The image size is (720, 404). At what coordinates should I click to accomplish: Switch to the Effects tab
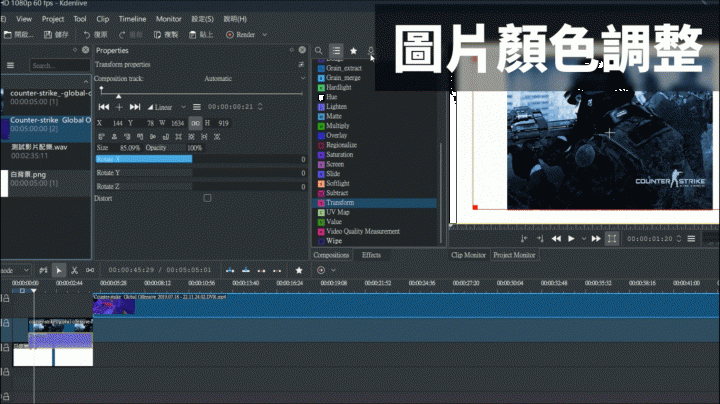tap(371, 255)
